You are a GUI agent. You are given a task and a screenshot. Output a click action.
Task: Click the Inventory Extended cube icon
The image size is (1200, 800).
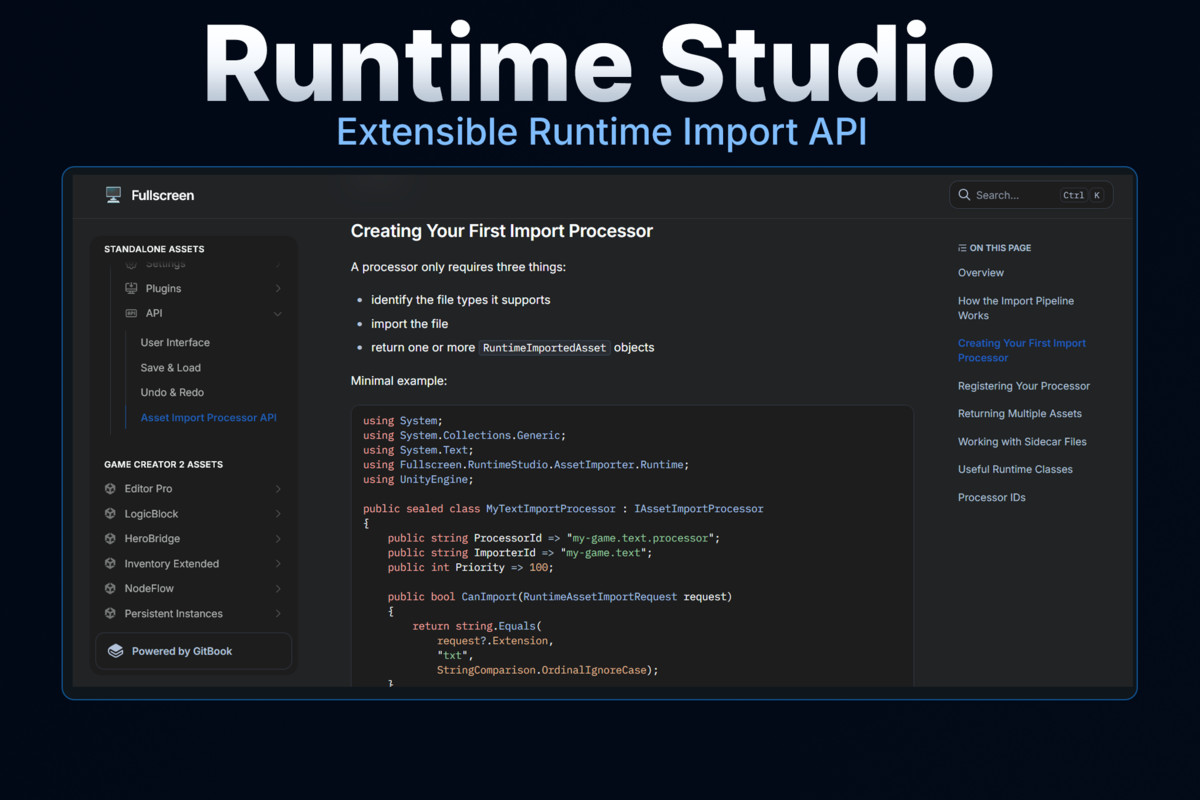(x=110, y=564)
